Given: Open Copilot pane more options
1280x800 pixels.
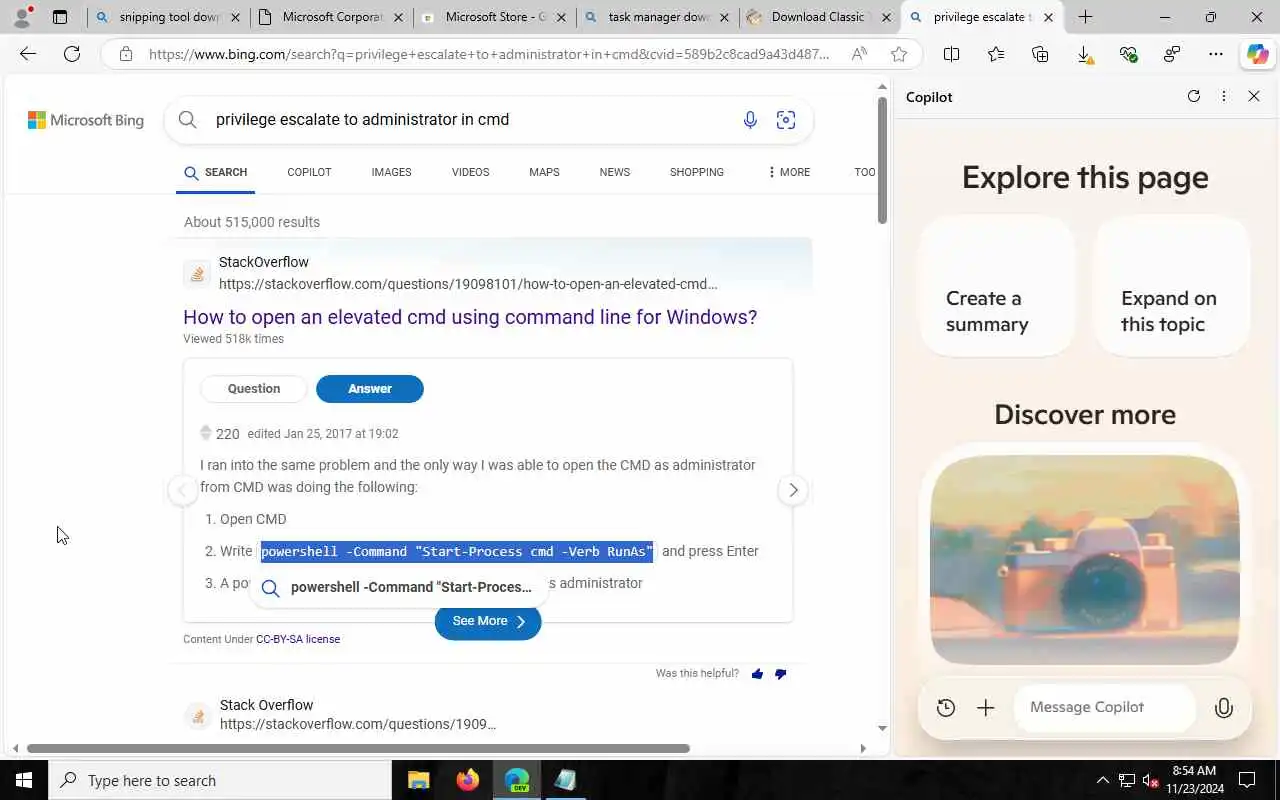Looking at the screenshot, I should 1224,96.
